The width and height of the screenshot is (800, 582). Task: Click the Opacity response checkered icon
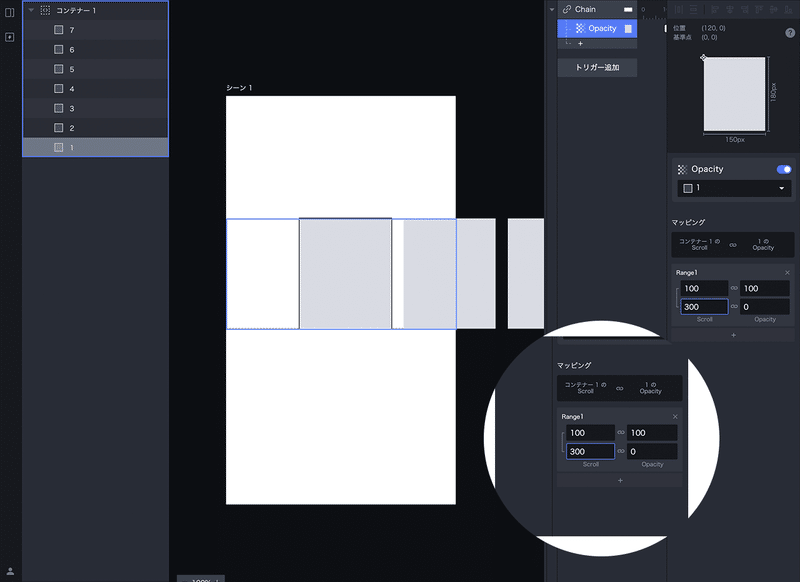(580, 29)
